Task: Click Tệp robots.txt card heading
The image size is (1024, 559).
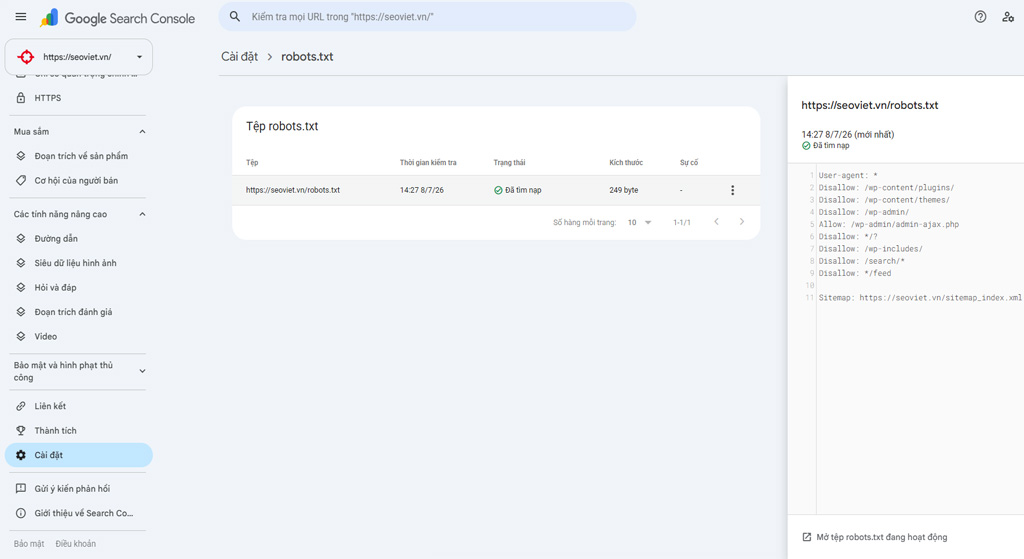Action: point(282,126)
